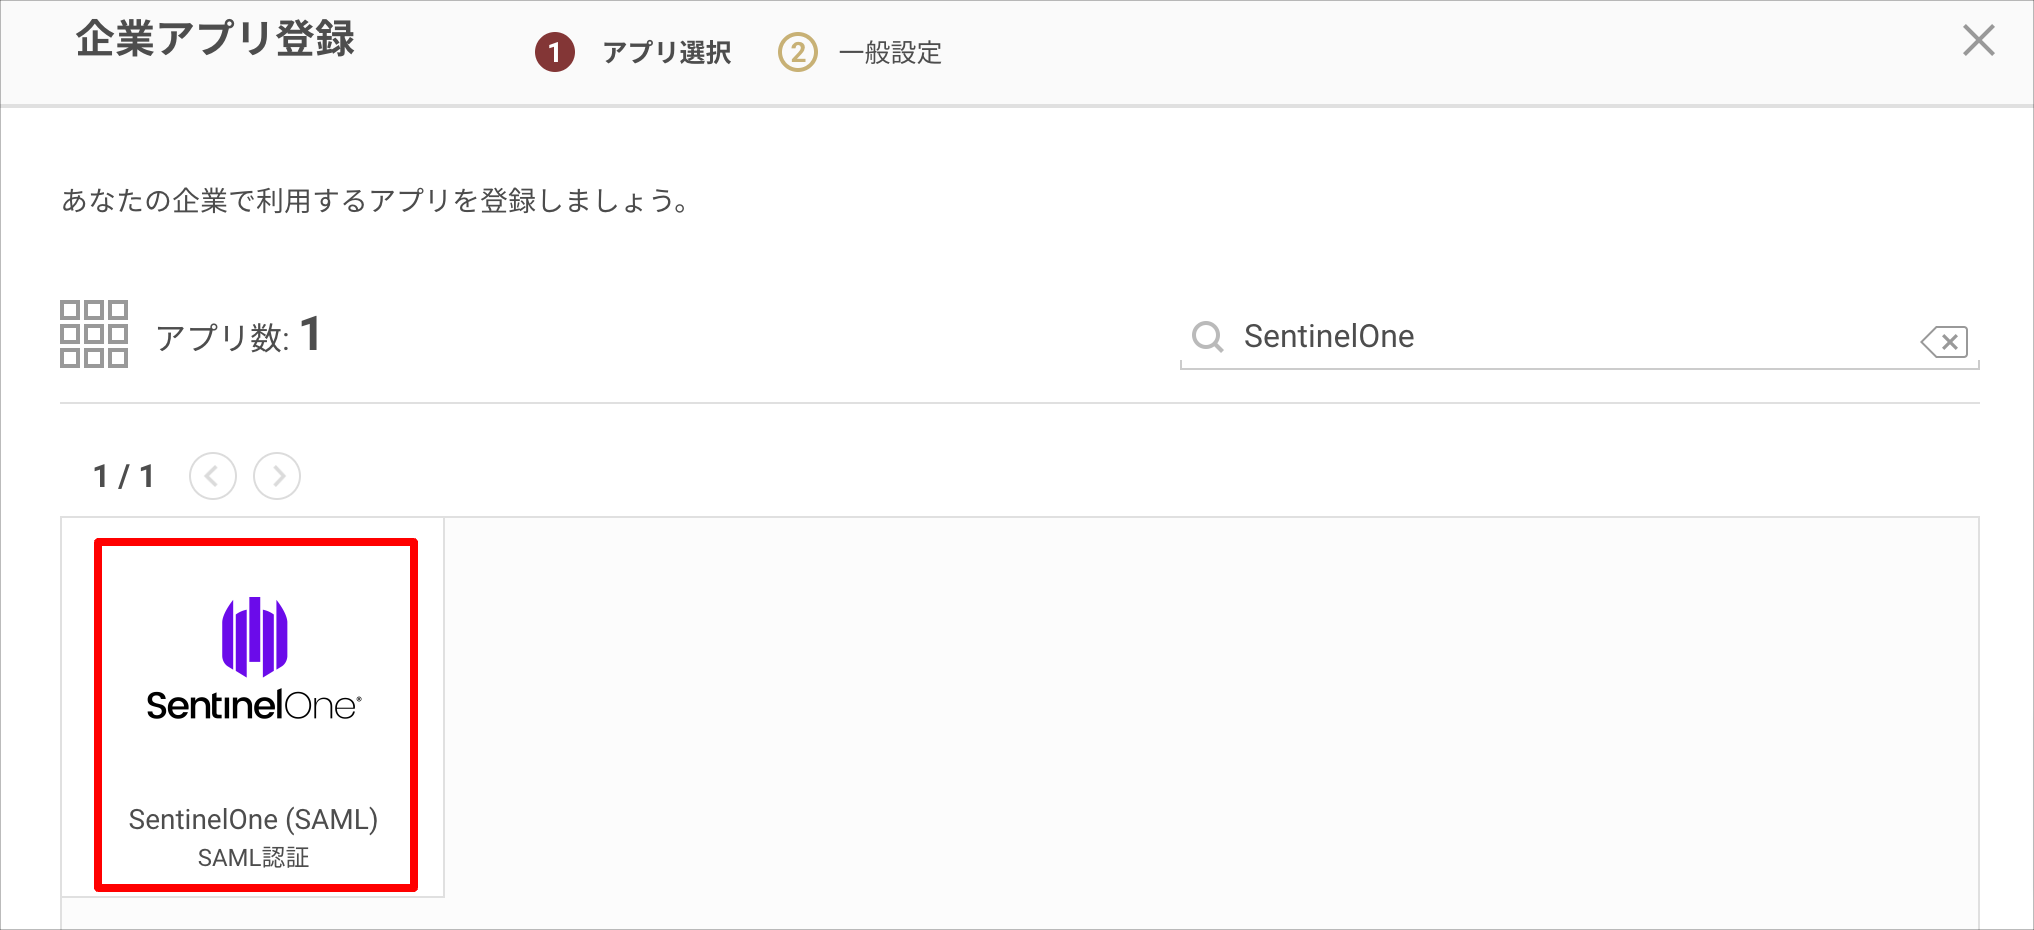Click the SAML認証 label
2034x930 pixels.
coord(254,856)
